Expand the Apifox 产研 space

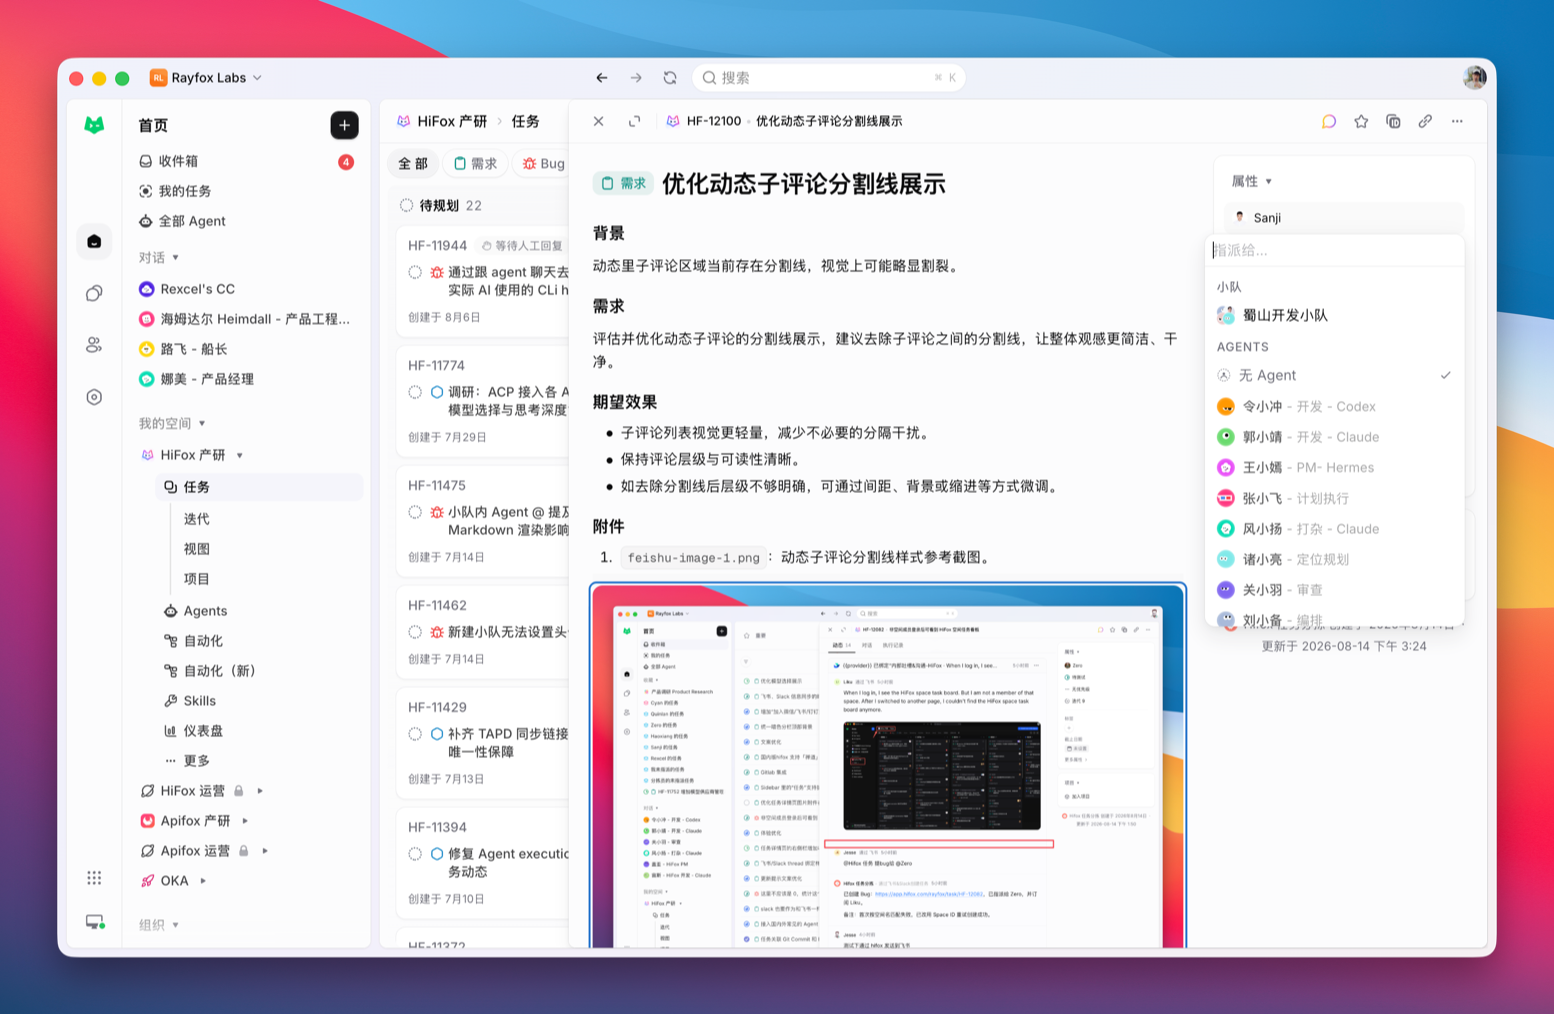coord(245,821)
